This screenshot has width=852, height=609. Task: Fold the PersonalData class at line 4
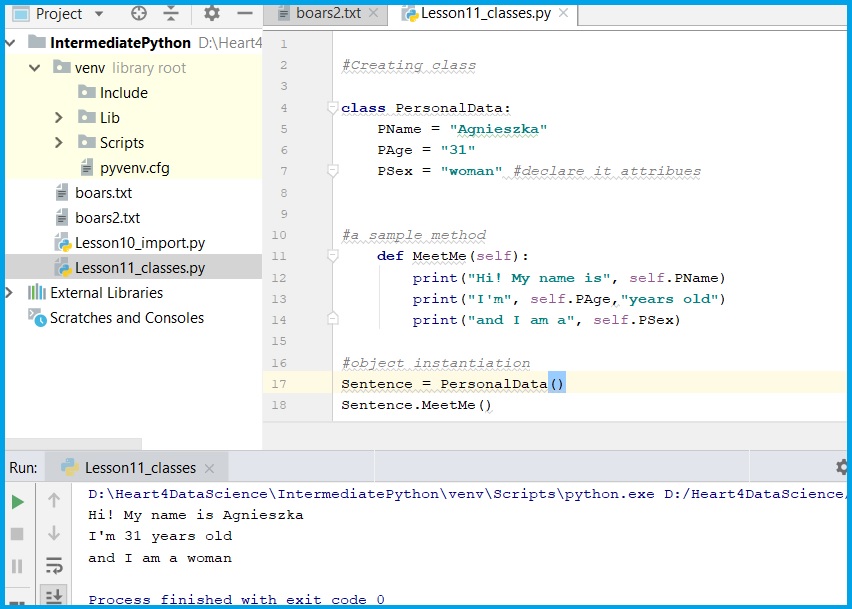(333, 108)
